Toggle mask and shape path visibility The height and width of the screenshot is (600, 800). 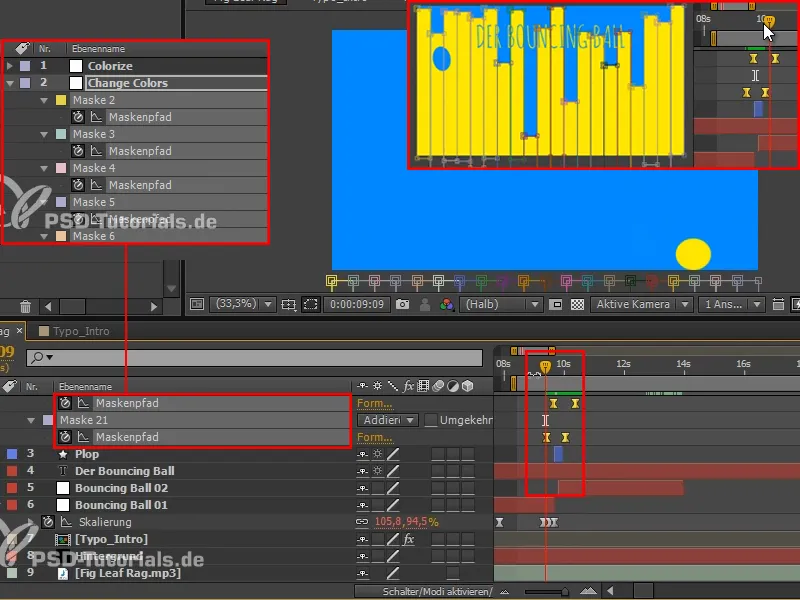(310, 305)
